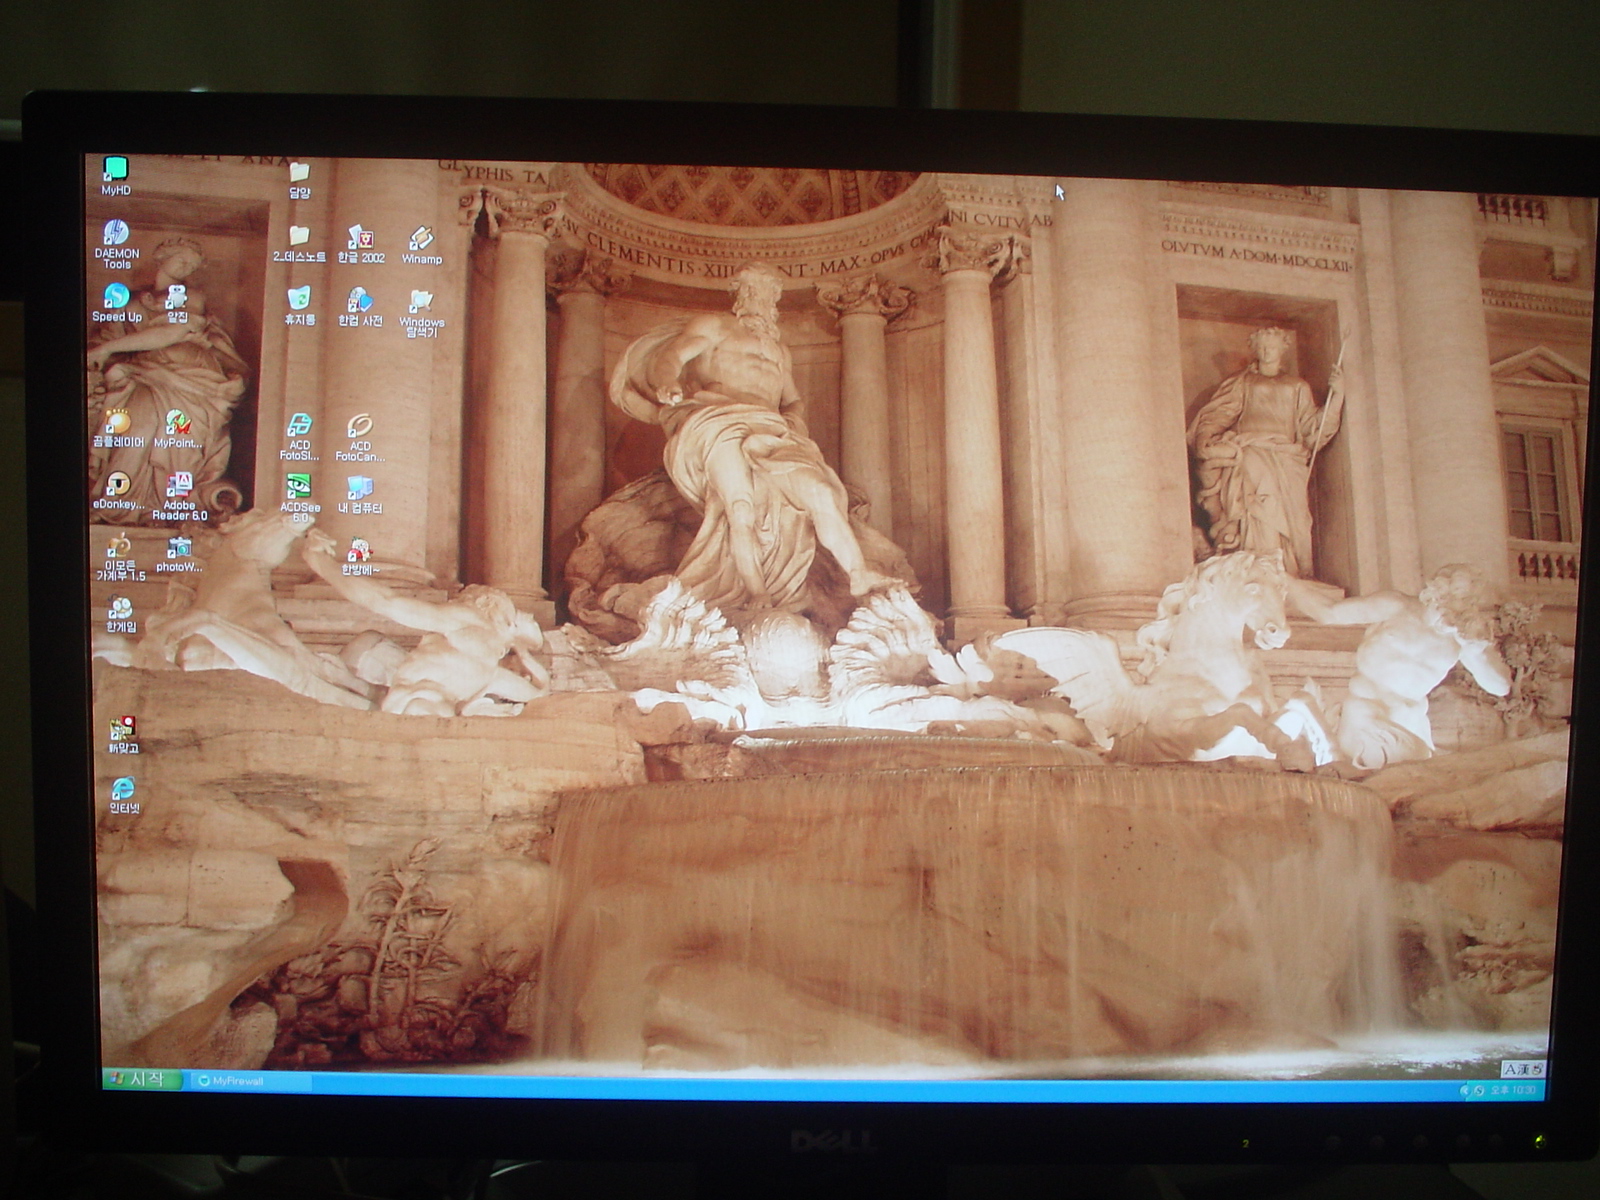Viewport: 1600px width, 1200px height.
Task: Open the 시작 Start menu button
Action: click(x=141, y=1079)
